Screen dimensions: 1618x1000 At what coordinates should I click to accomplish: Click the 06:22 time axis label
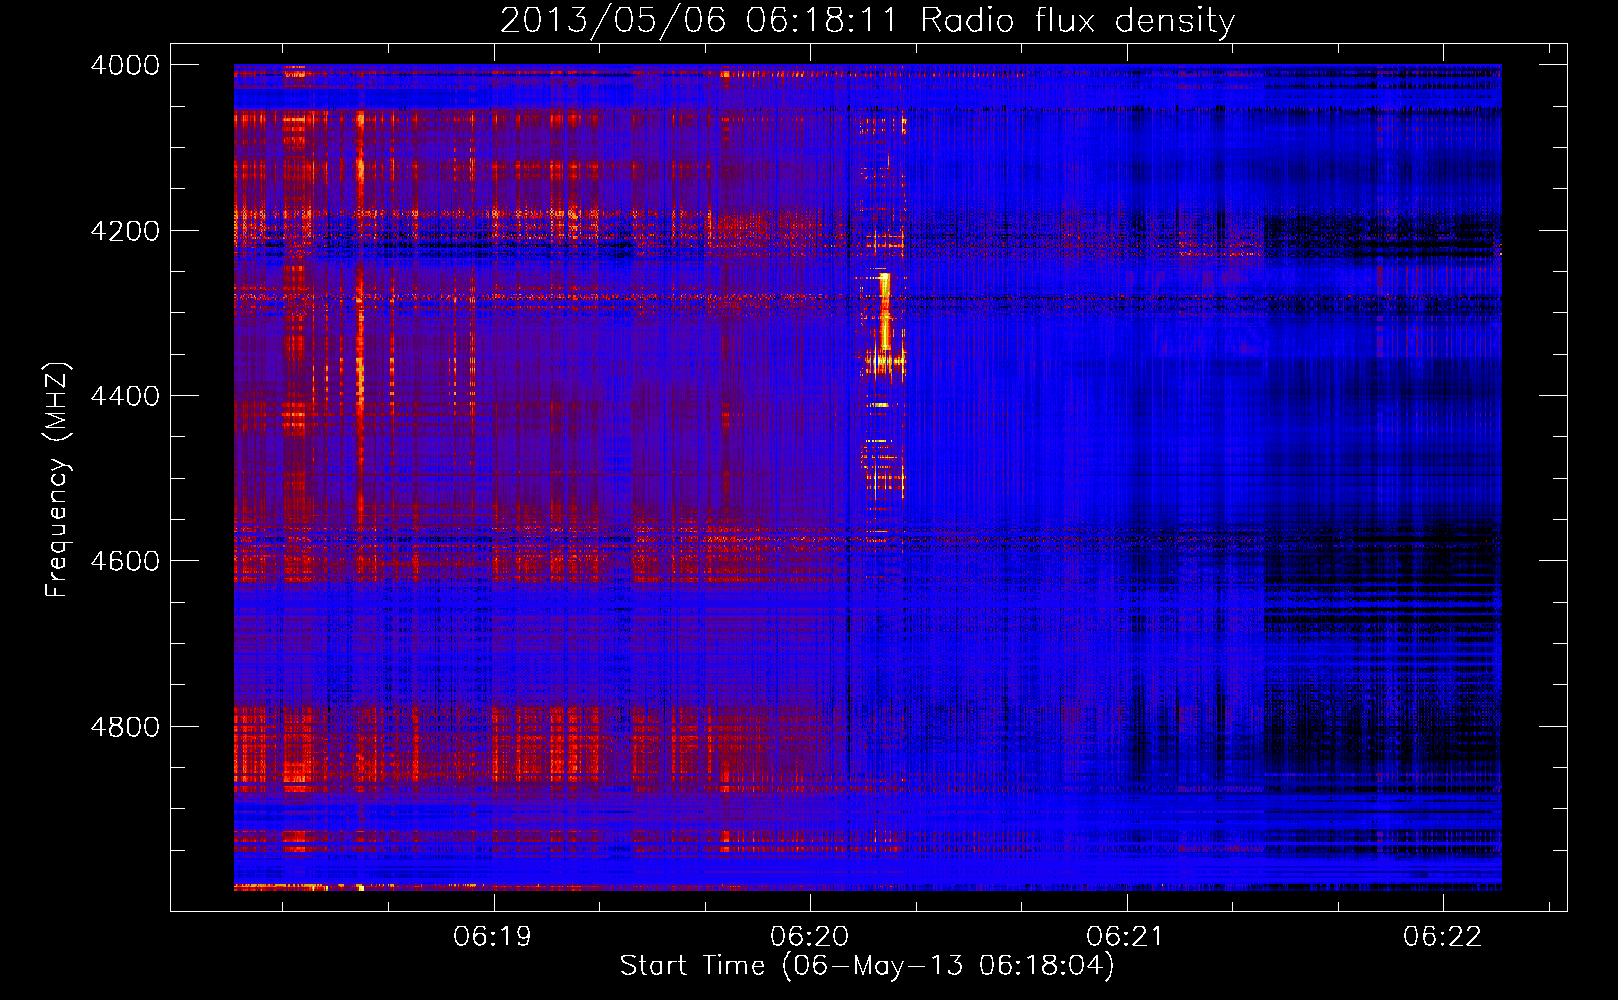point(1442,936)
